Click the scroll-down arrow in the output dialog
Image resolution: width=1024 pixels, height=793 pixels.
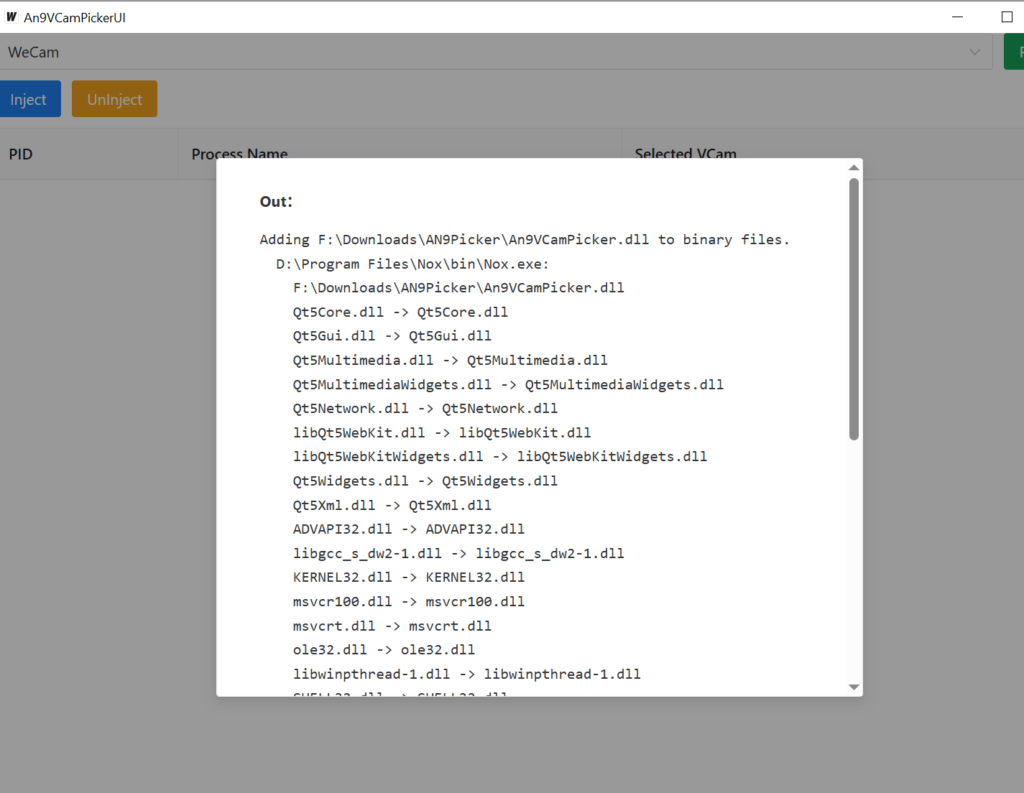point(853,686)
